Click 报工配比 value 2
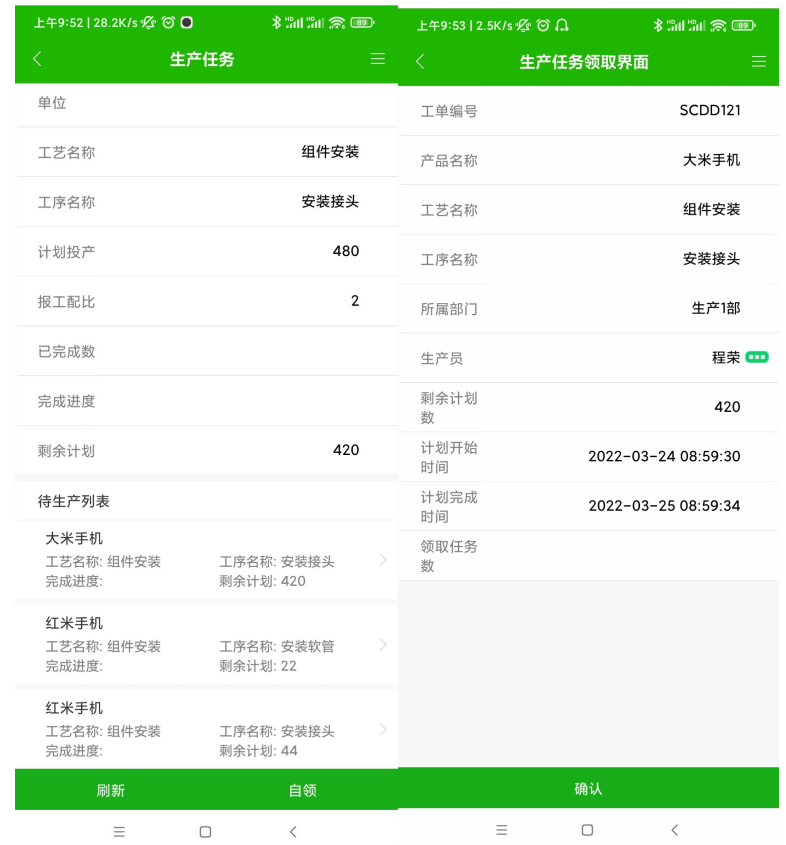 354,301
